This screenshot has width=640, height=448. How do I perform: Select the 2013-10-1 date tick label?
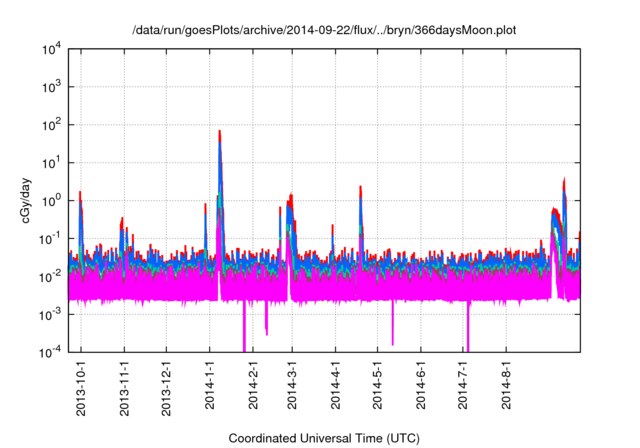point(82,386)
